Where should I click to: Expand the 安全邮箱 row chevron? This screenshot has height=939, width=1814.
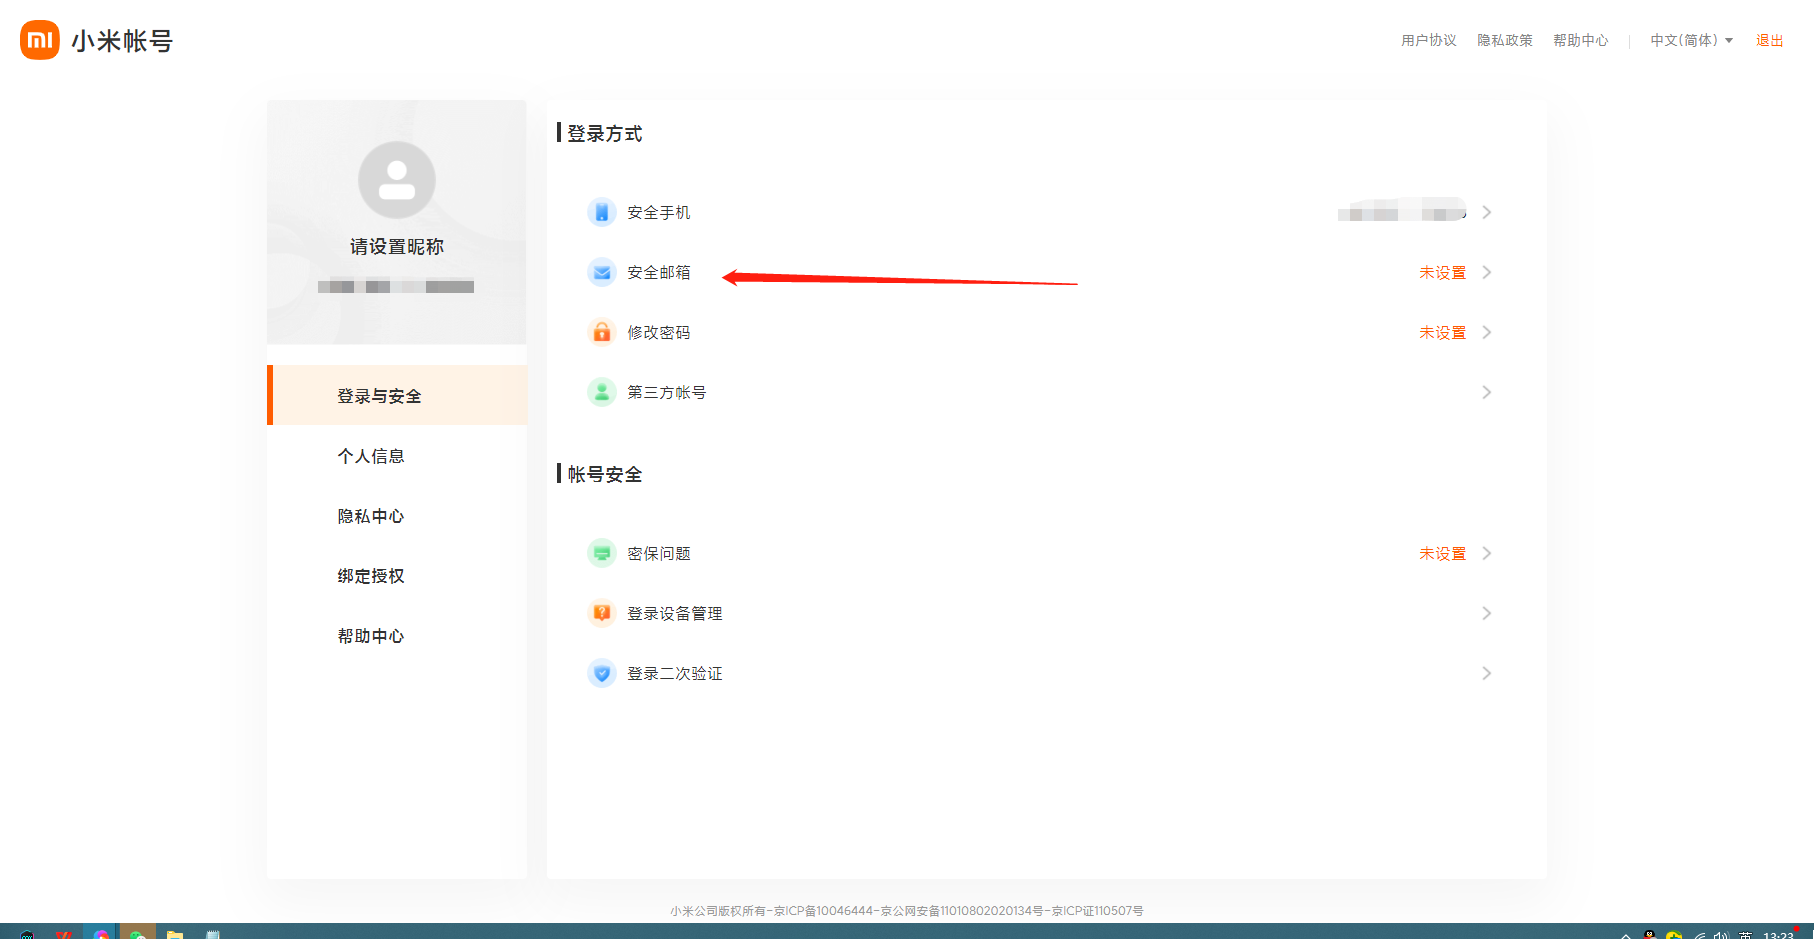pos(1487,272)
